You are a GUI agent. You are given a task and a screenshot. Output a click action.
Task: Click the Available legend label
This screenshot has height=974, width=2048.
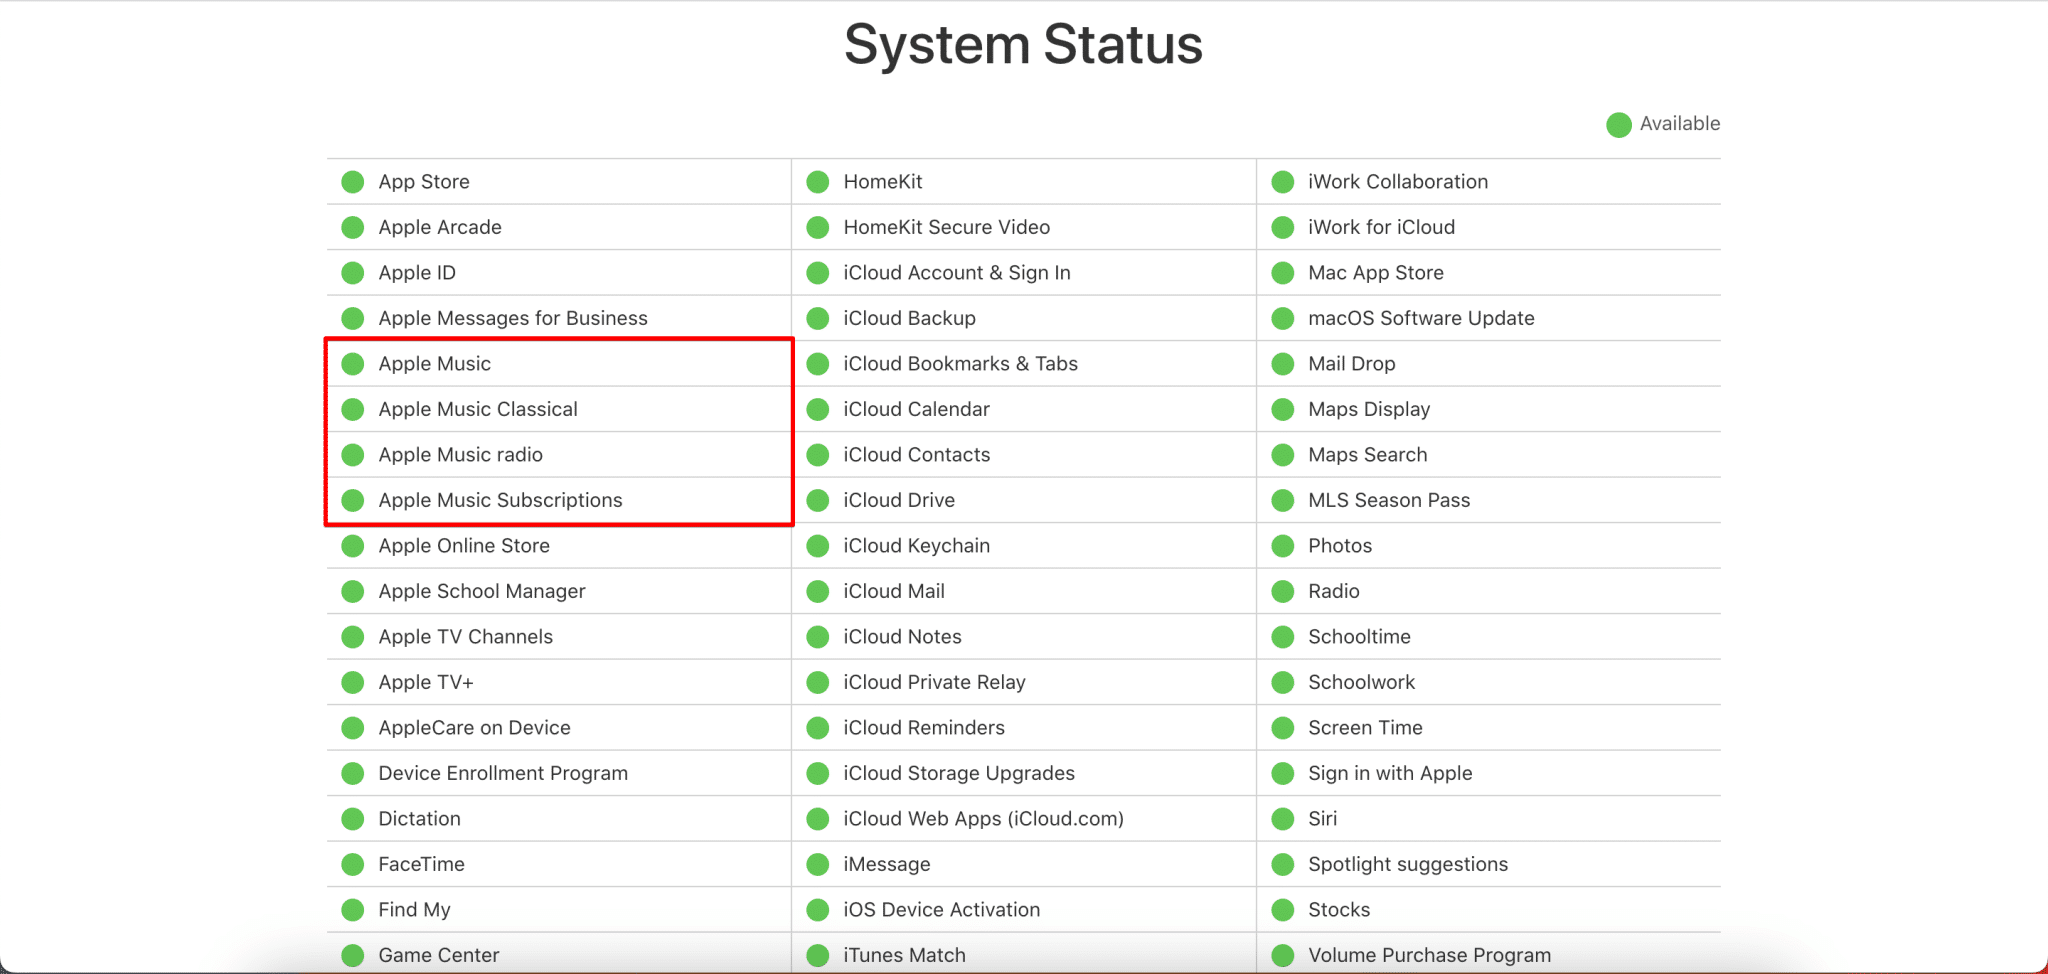(1680, 124)
